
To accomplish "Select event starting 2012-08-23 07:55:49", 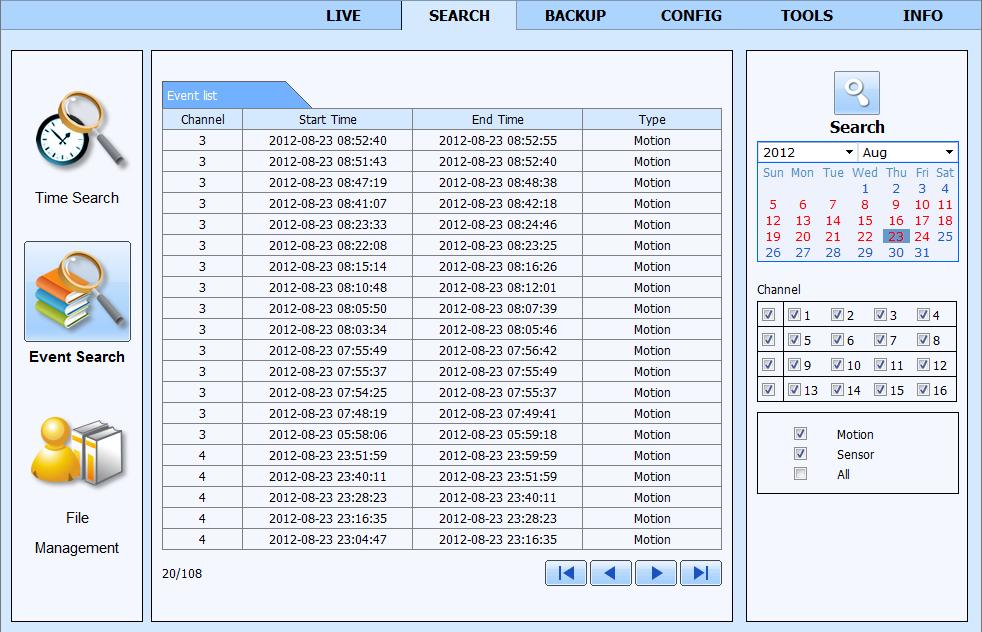I will pyautogui.click(x=442, y=350).
